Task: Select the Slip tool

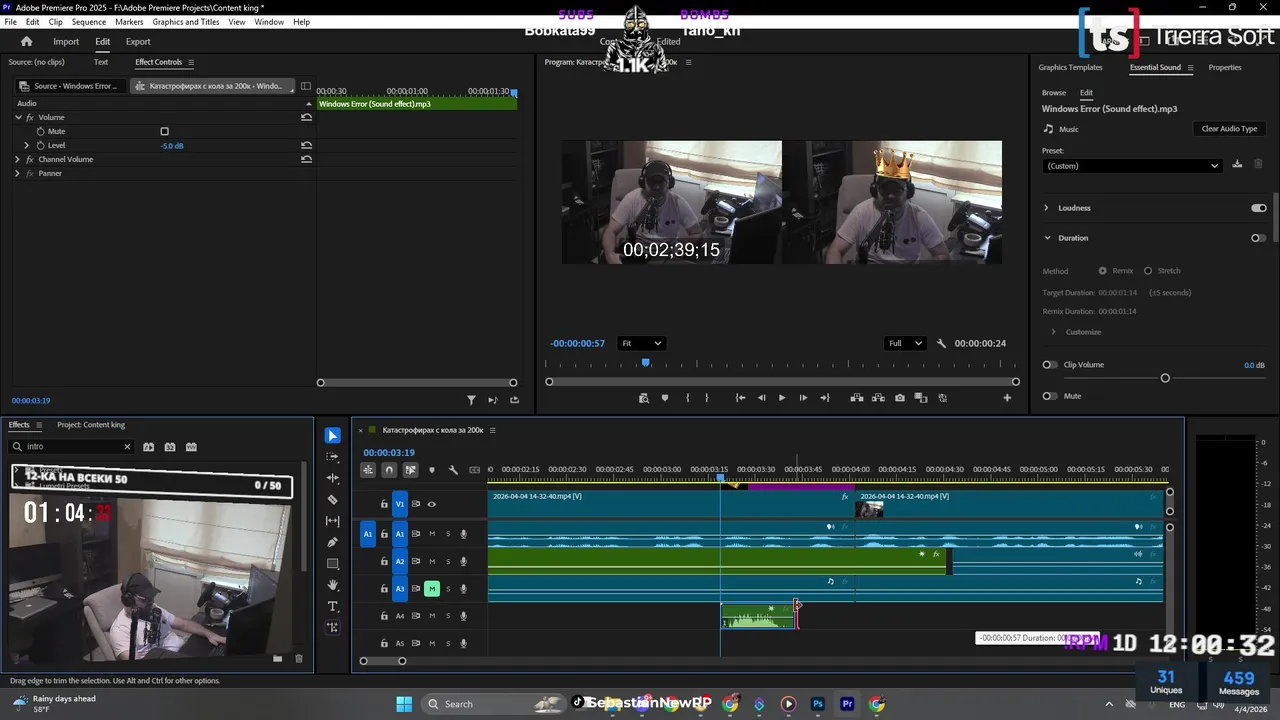Action: [333, 521]
